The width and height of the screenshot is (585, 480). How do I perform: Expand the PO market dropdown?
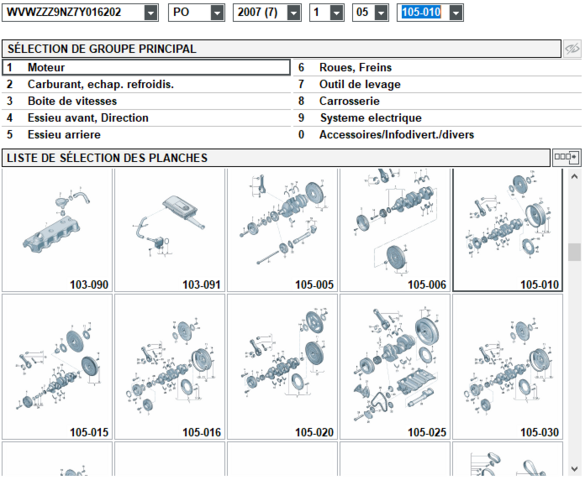(217, 13)
